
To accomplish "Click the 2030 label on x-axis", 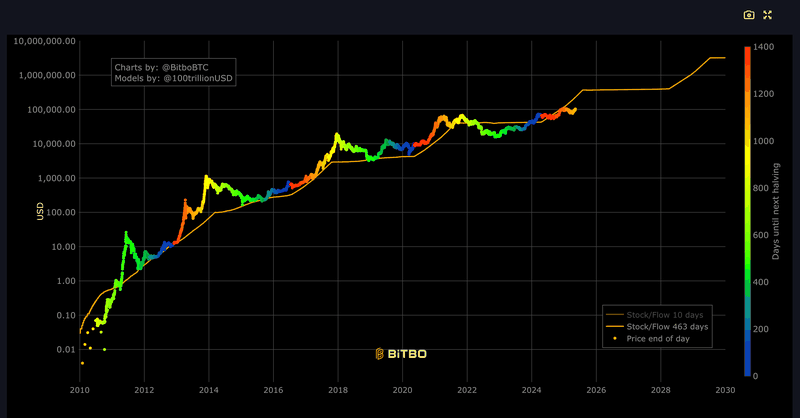I will coord(725,390).
